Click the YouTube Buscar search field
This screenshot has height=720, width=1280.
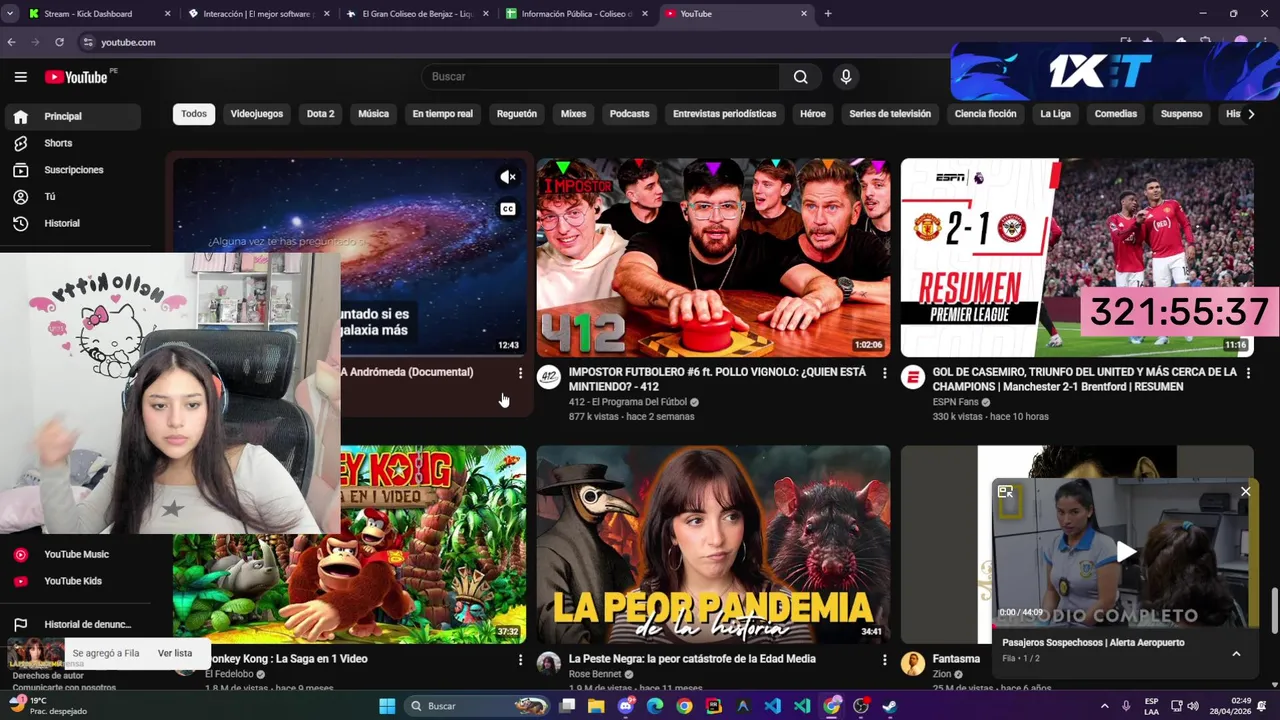click(600, 77)
